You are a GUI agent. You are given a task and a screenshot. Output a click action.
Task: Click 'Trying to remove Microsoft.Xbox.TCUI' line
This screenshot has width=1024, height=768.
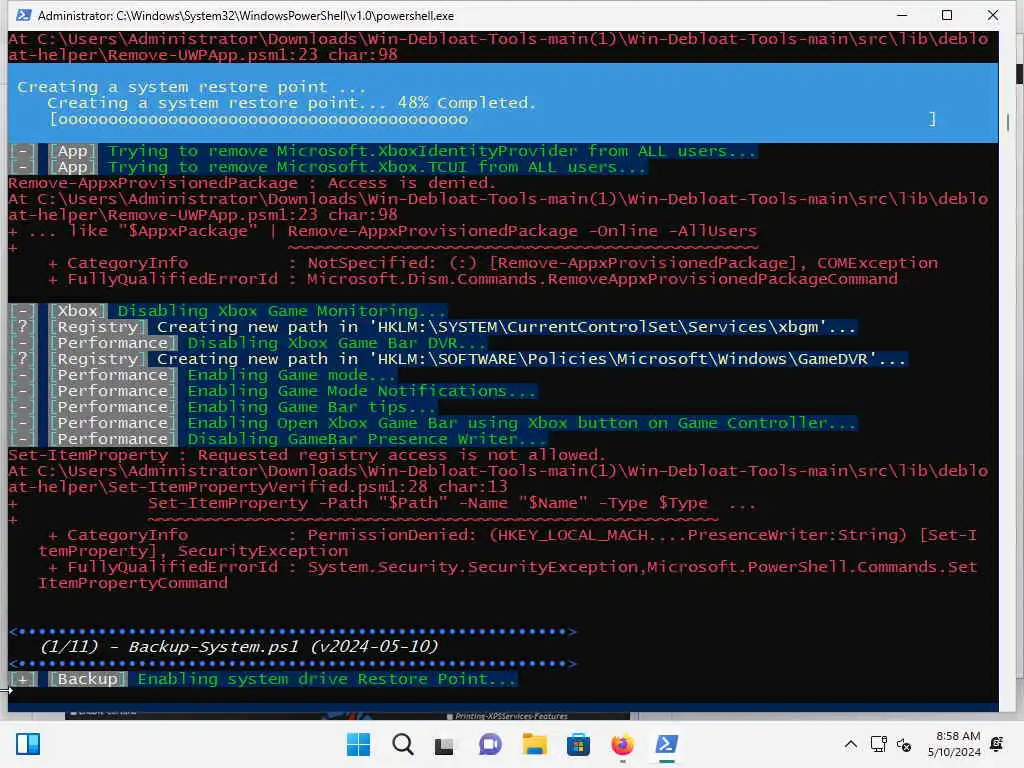377,167
